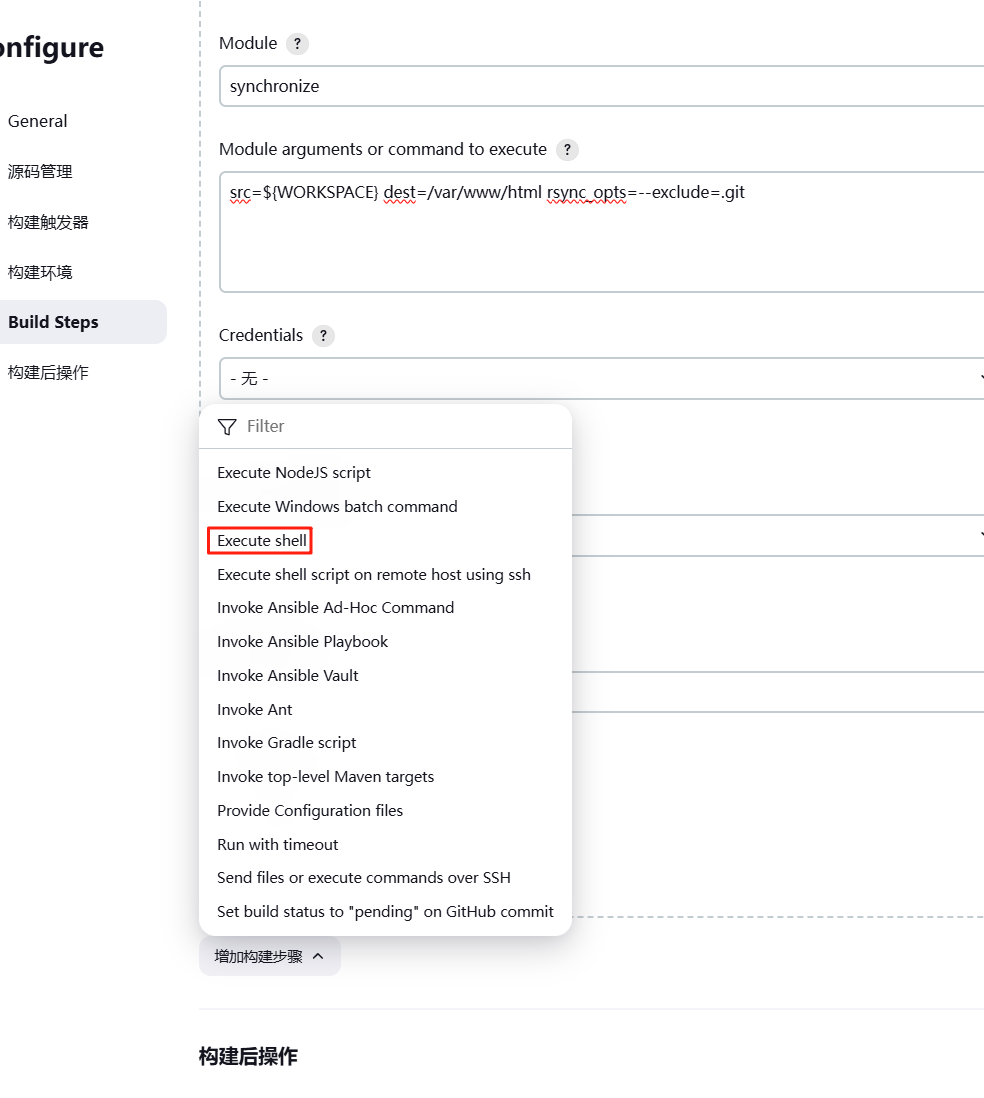The width and height of the screenshot is (984, 1098).
Task: Click the module arguments text area
Action: [x=602, y=232]
